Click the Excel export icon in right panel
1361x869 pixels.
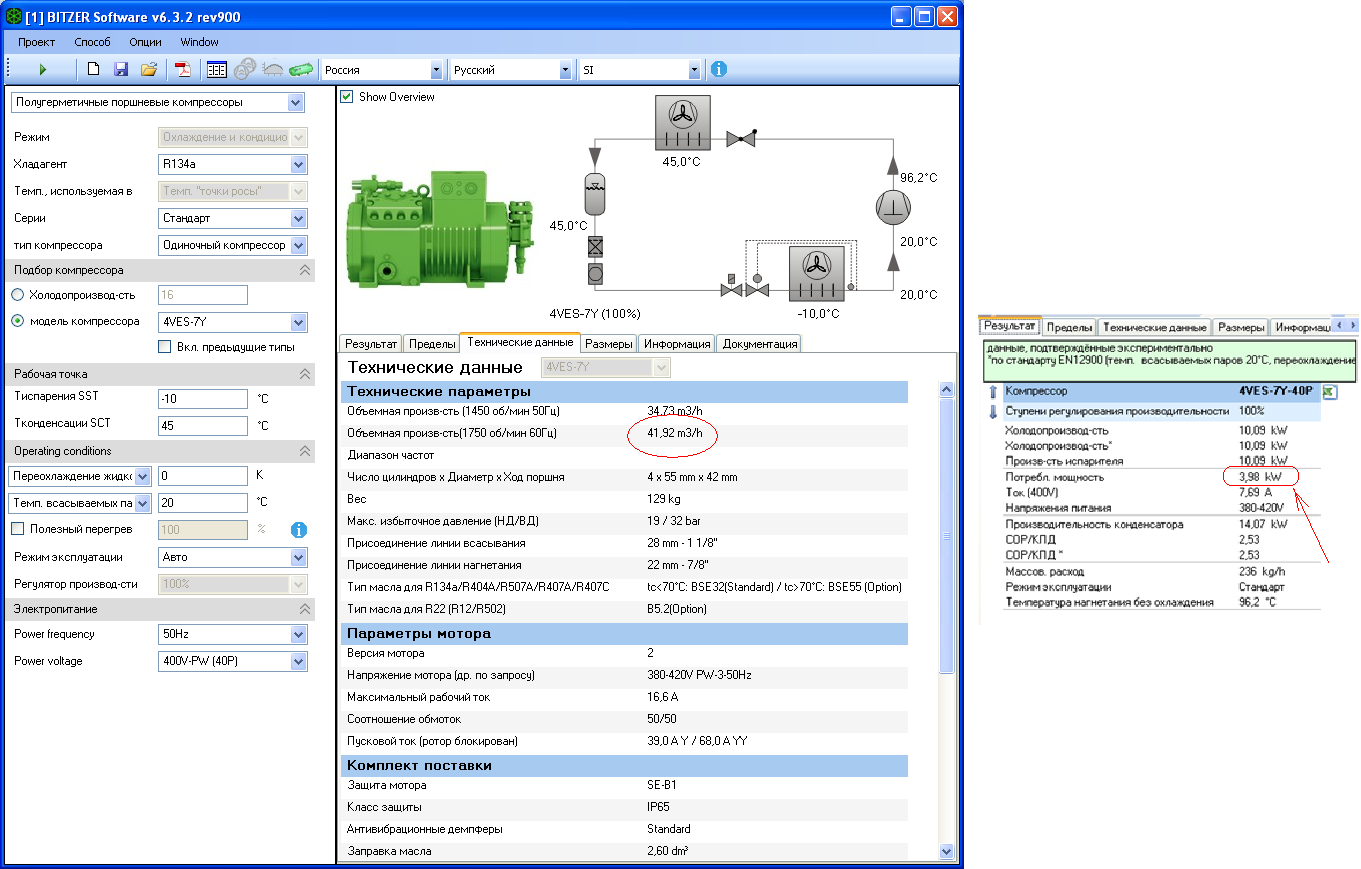click(x=1329, y=392)
